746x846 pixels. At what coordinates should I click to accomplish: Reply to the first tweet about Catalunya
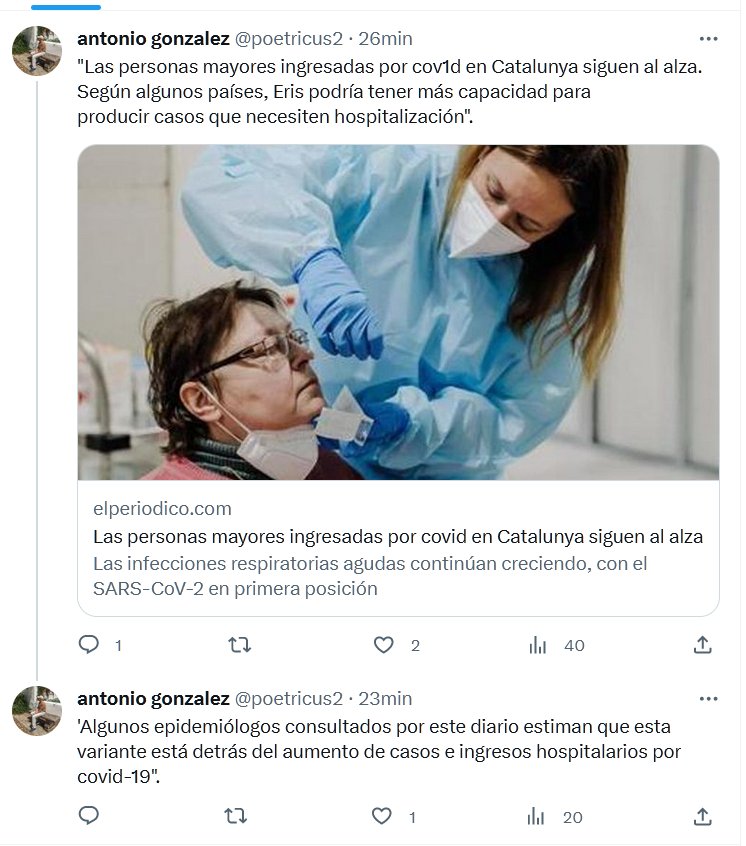pyautogui.click(x=89, y=645)
